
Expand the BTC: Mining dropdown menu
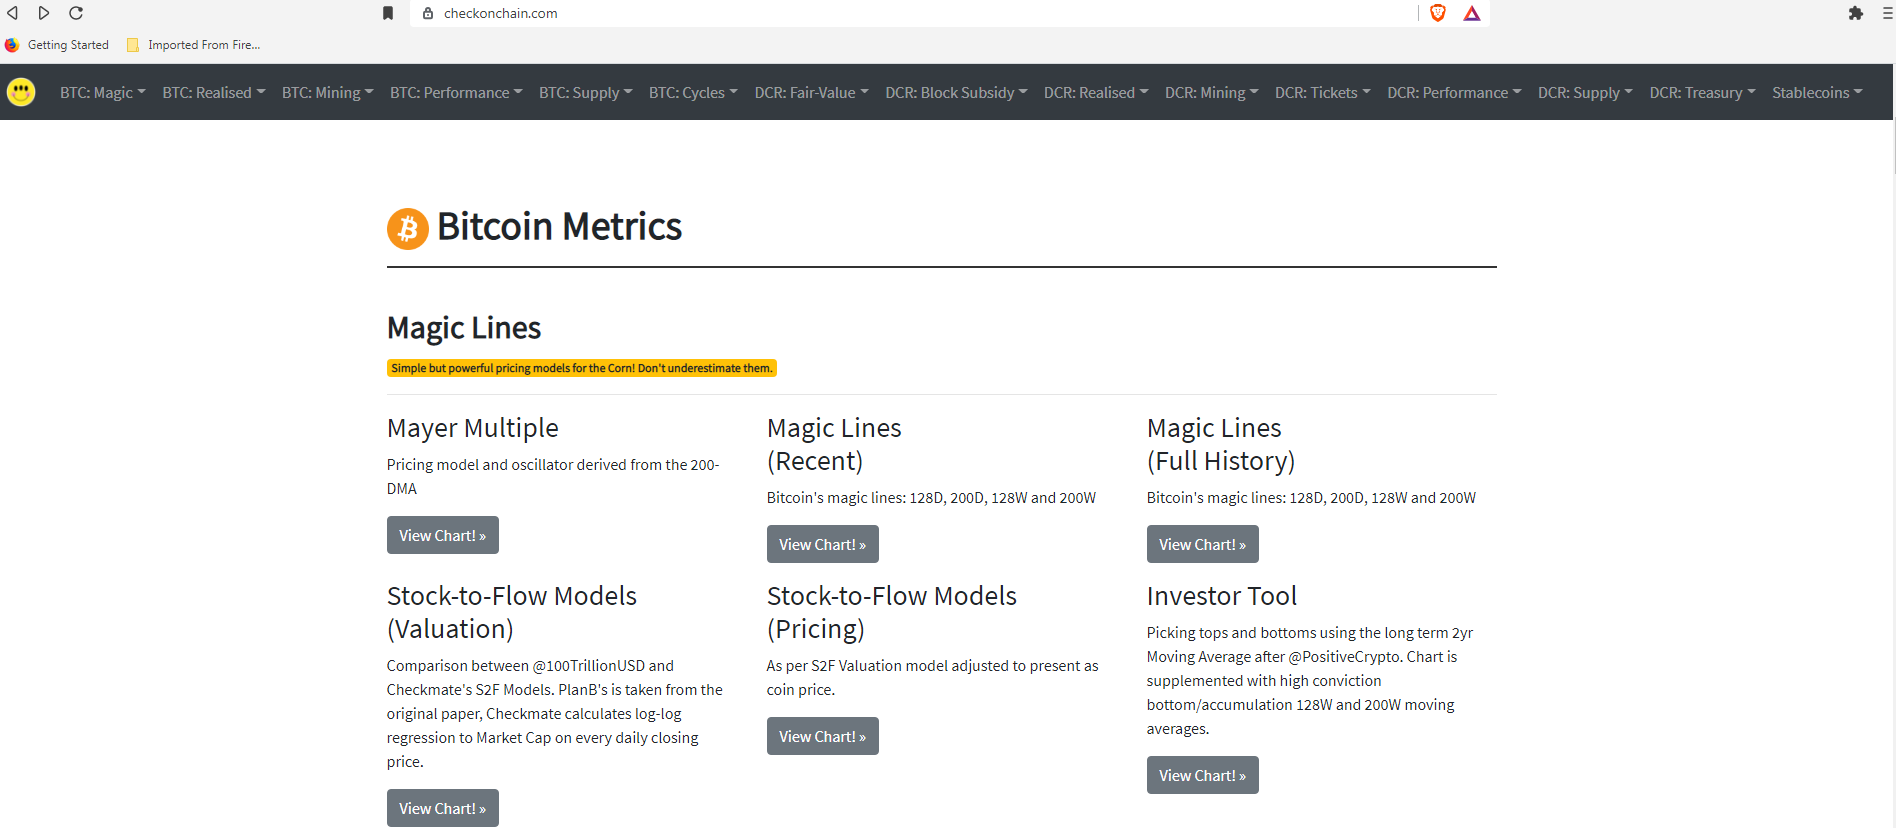pyautogui.click(x=328, y=92)
